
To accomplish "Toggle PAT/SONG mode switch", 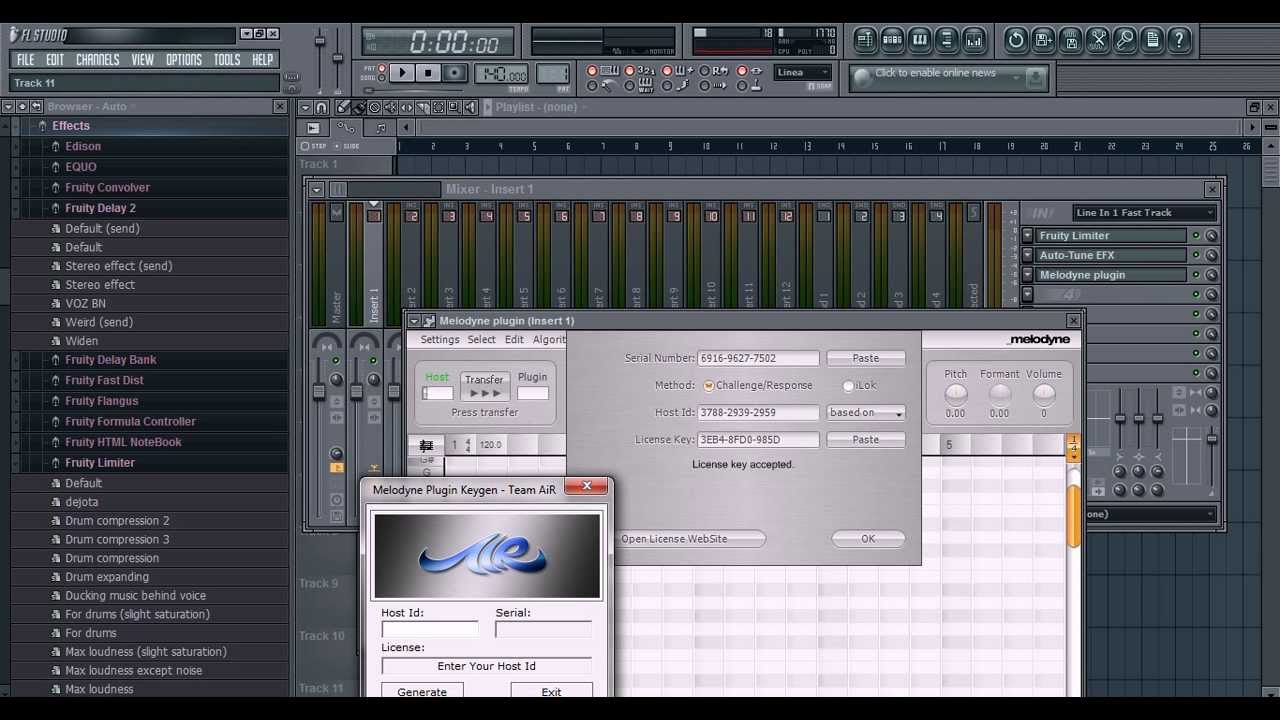I will pyautogui.click(x=383, y=73).
